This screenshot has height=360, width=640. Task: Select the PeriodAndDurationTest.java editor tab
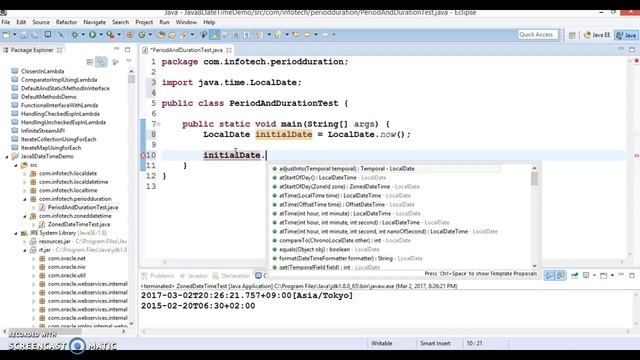click(186, 50)
